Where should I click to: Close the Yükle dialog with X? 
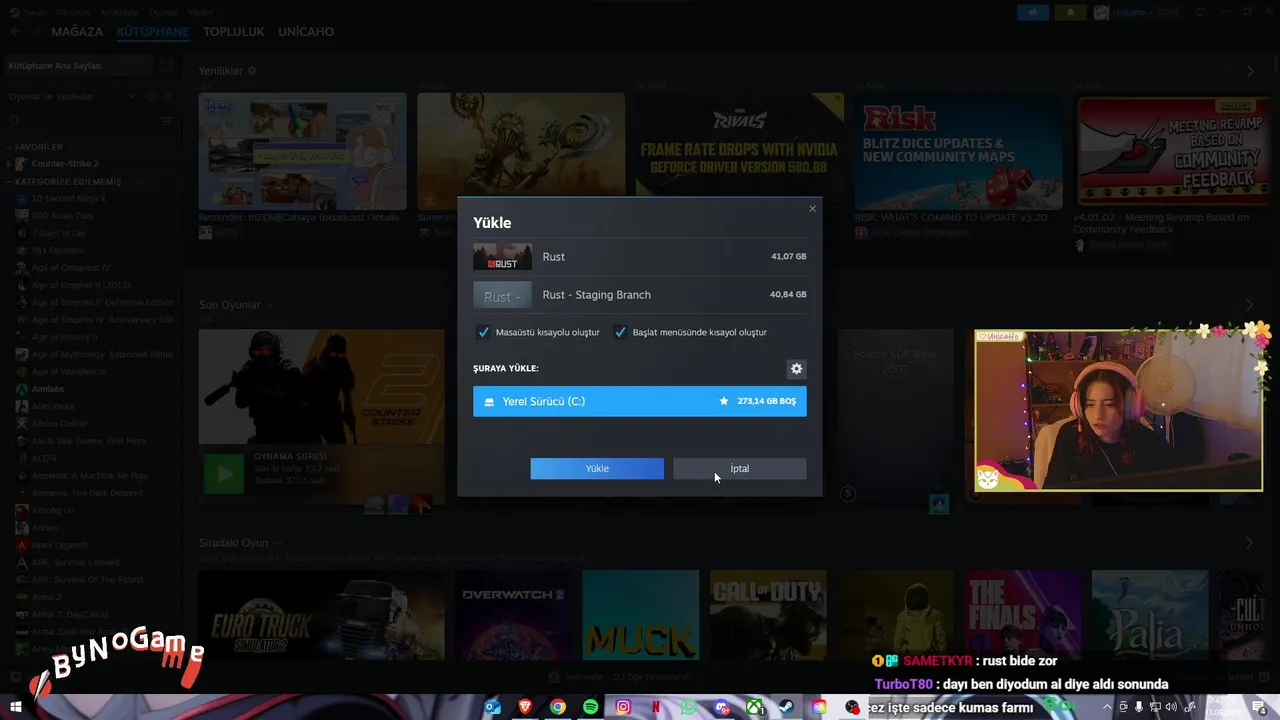[x=812, y=209]
